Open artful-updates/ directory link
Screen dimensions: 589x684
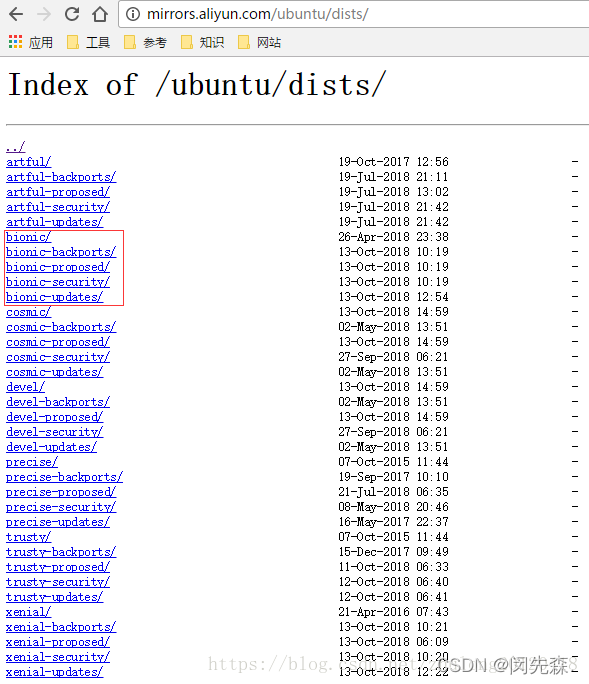[55, 222]
